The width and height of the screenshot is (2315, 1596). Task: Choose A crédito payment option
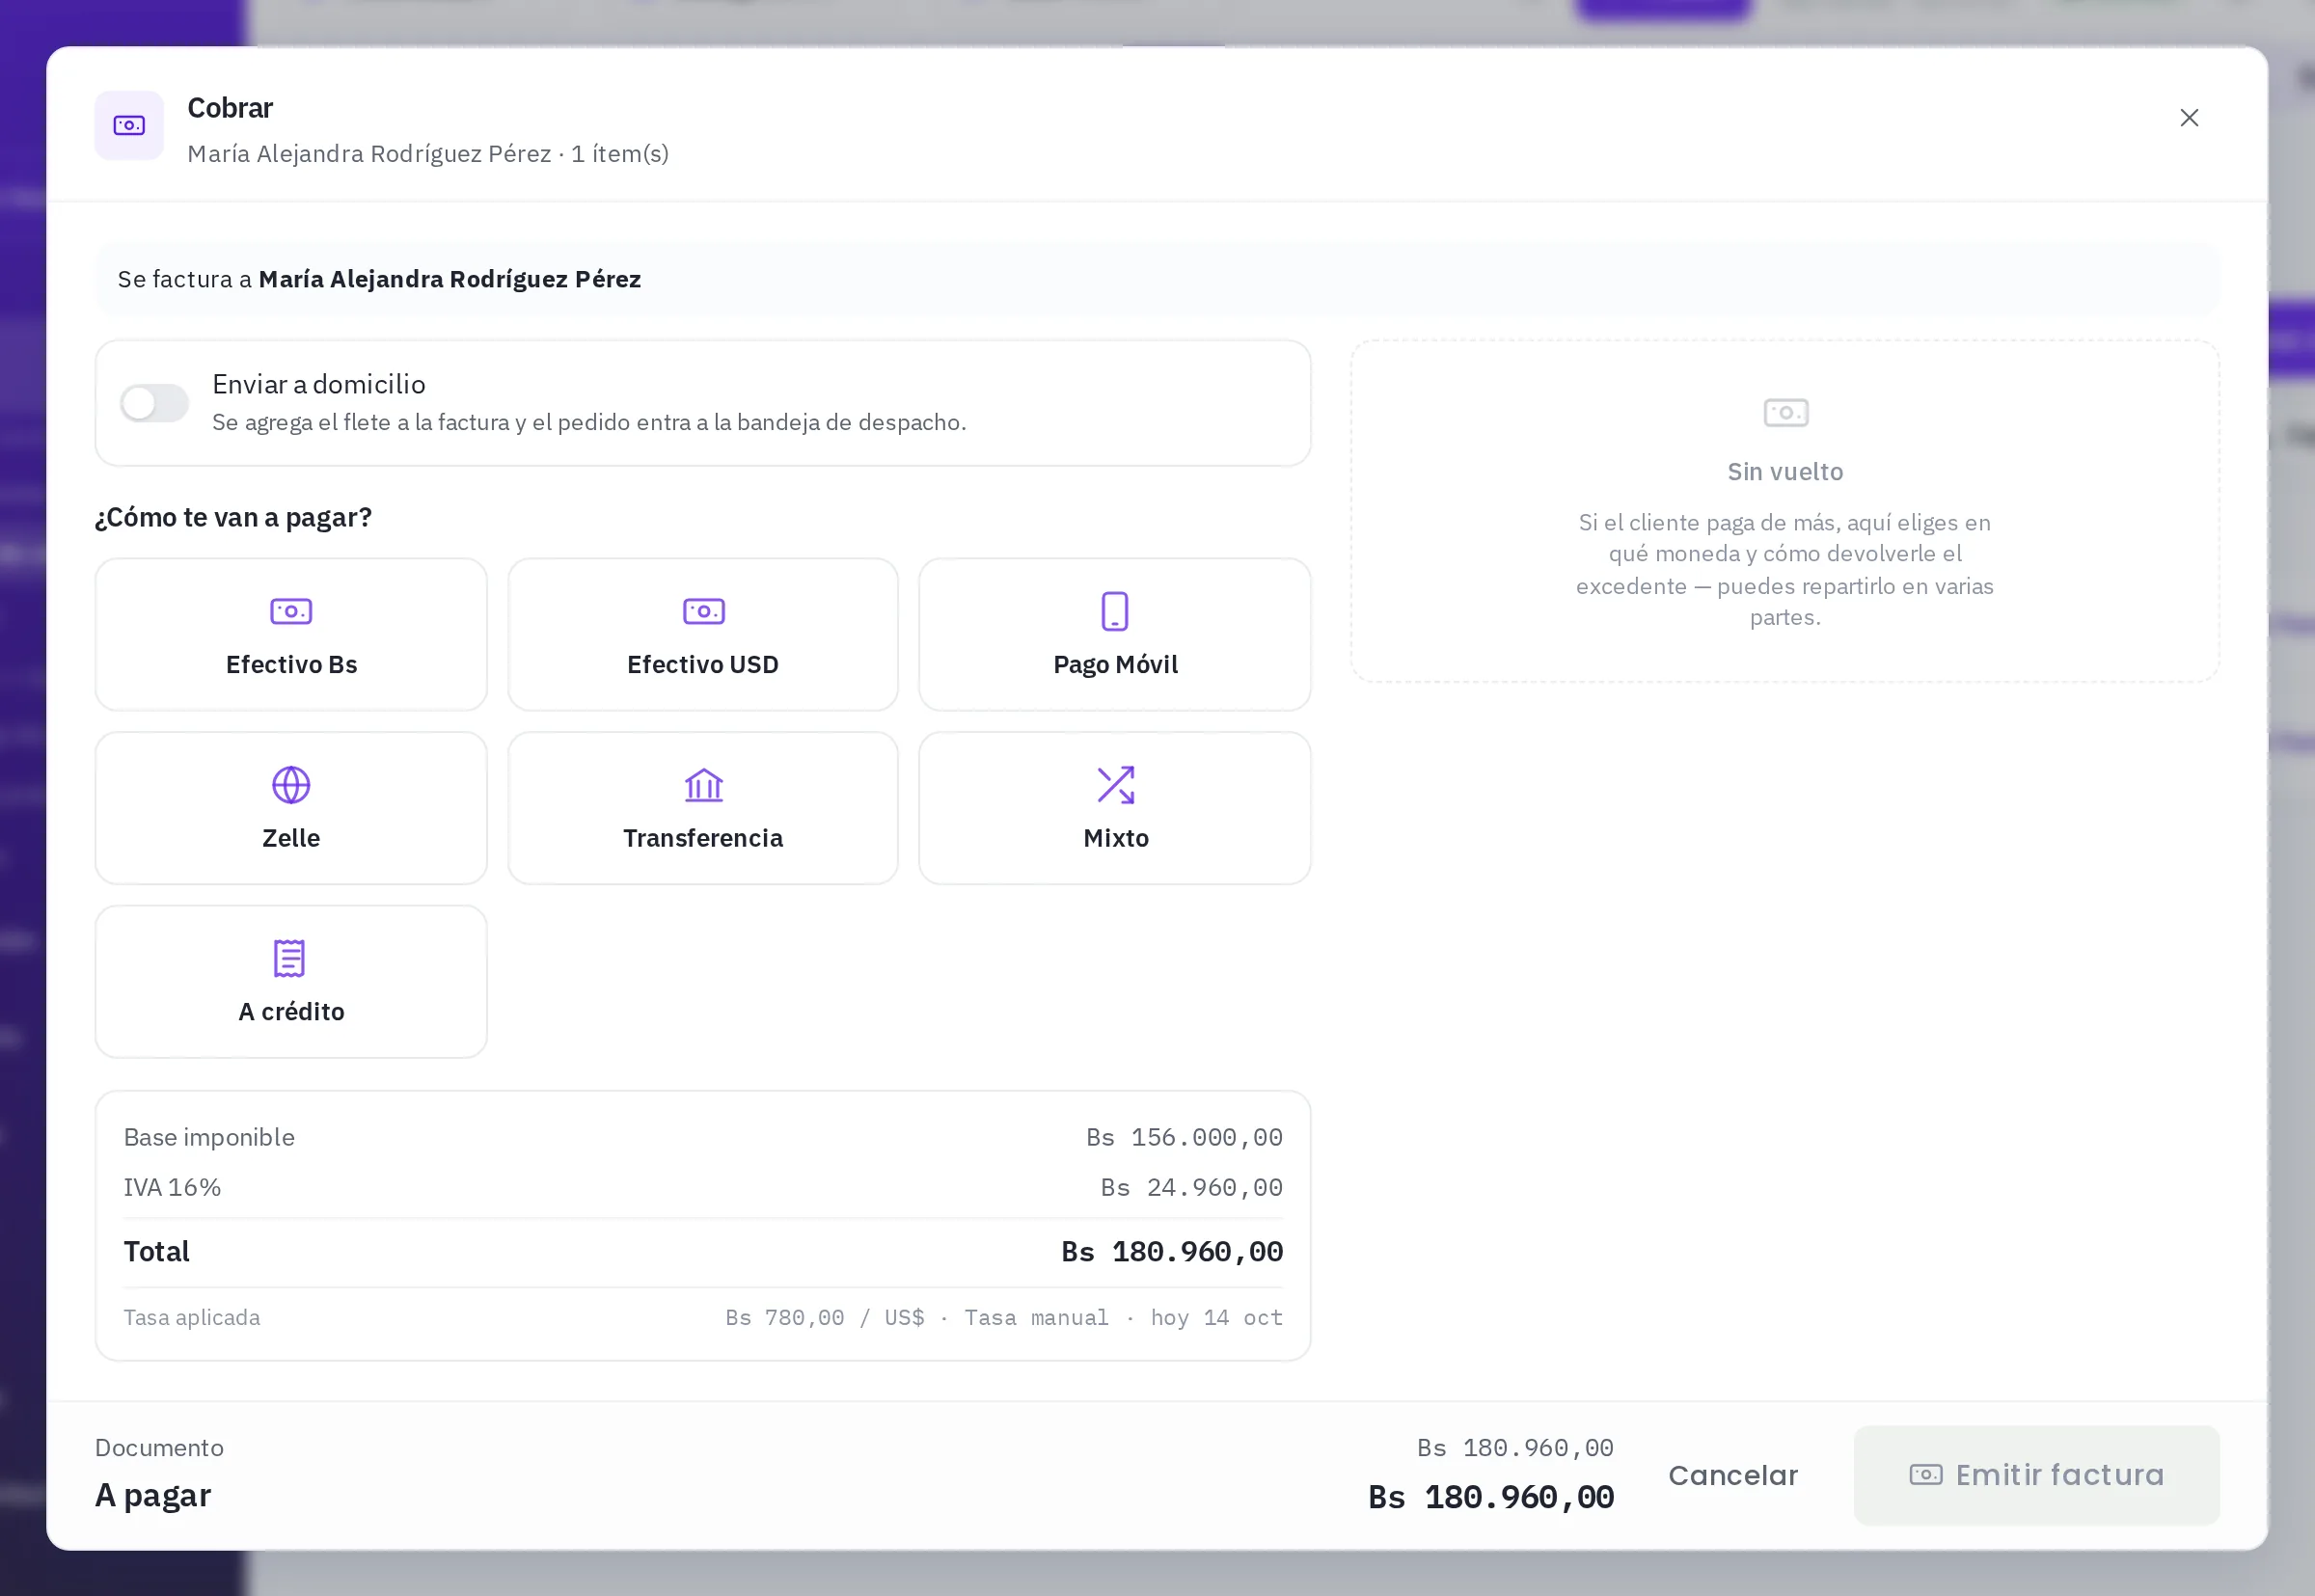coord(291,982)
